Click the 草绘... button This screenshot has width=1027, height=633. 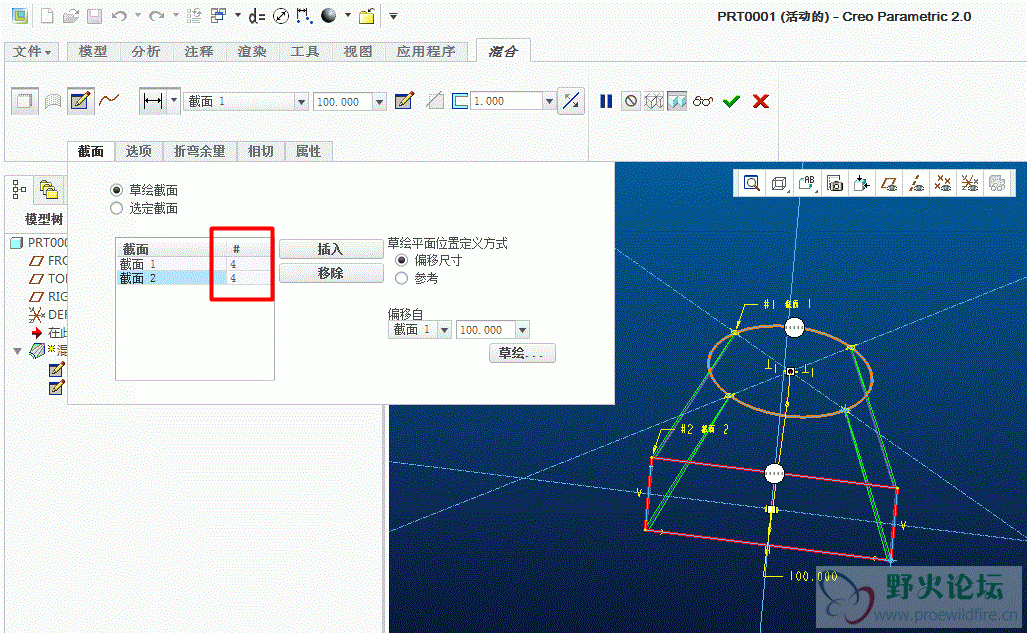(522, 353)
